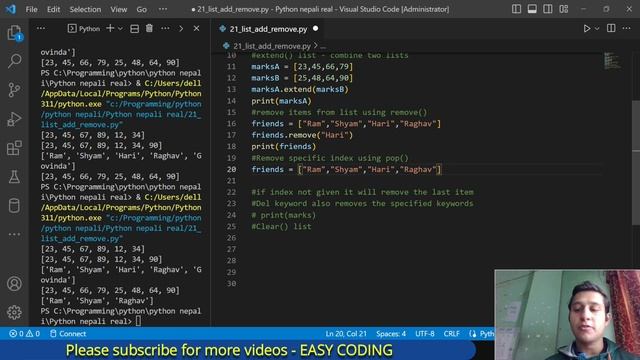Click the terminal panel chevron right arrow
Viewport: 640px width, 360px height.
point(181,29)
